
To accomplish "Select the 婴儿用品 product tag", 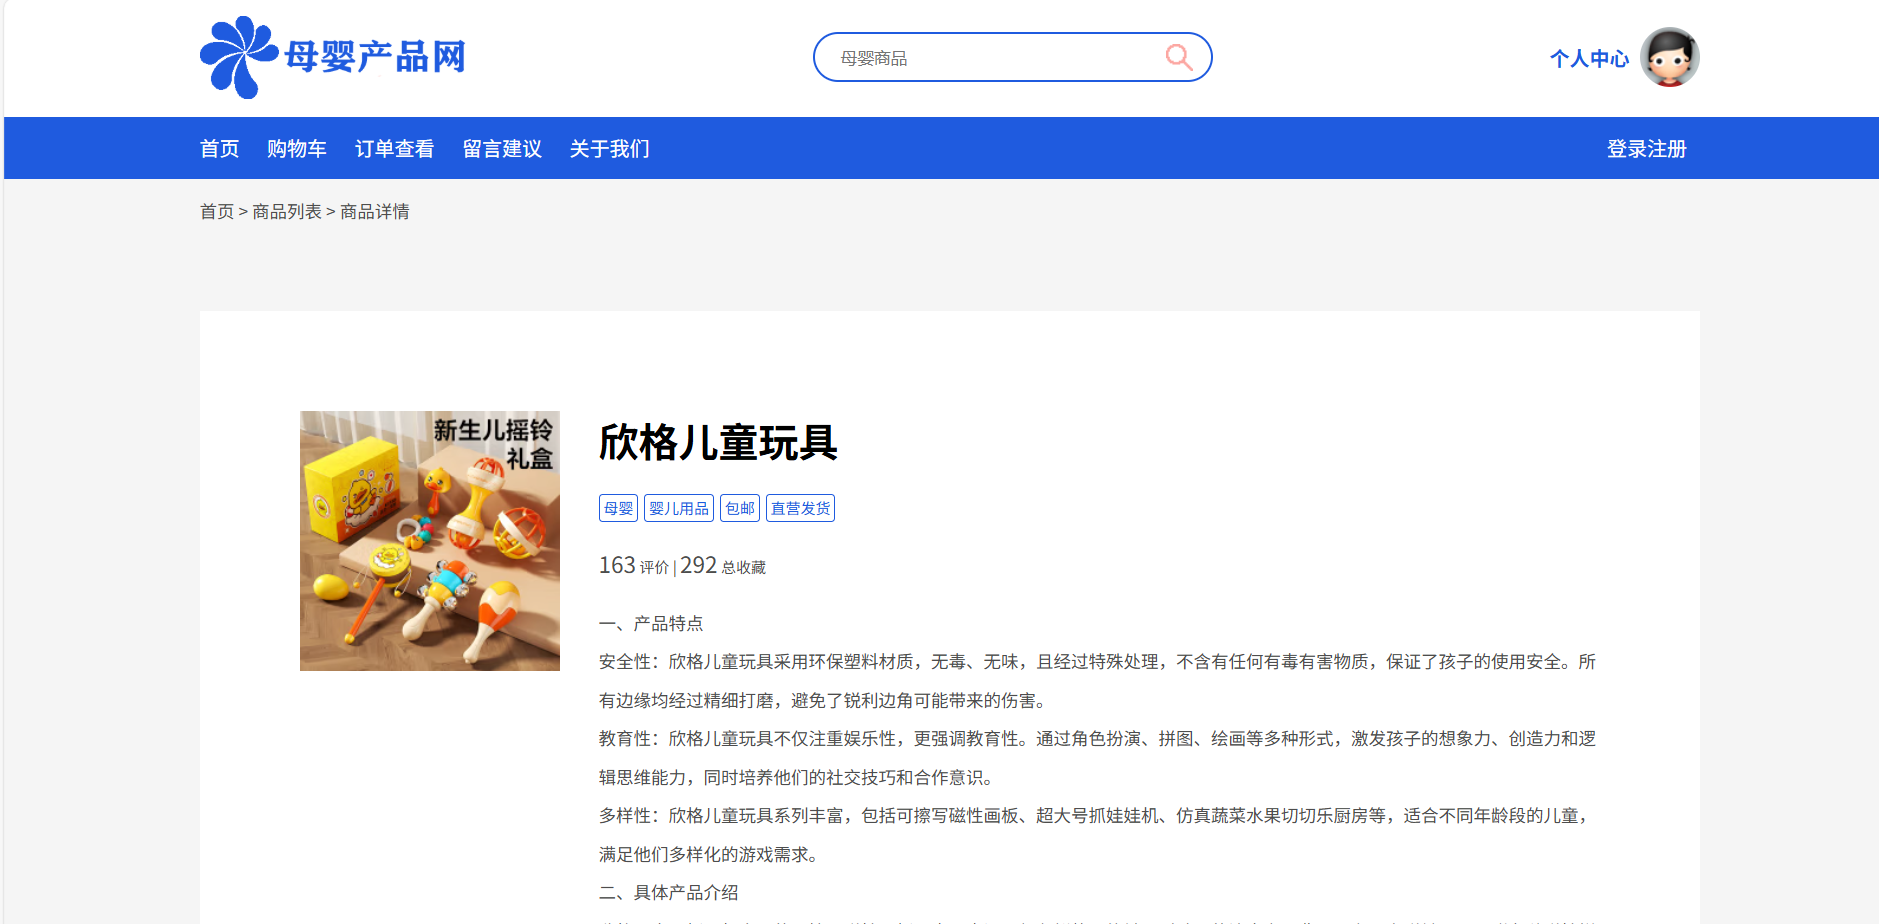I will point(678,508).
